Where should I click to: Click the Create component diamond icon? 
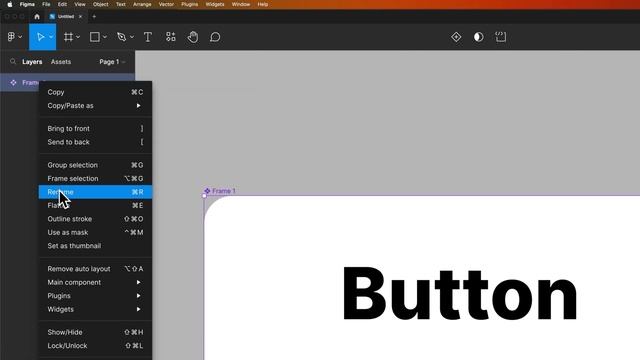[x=456, y=37]
